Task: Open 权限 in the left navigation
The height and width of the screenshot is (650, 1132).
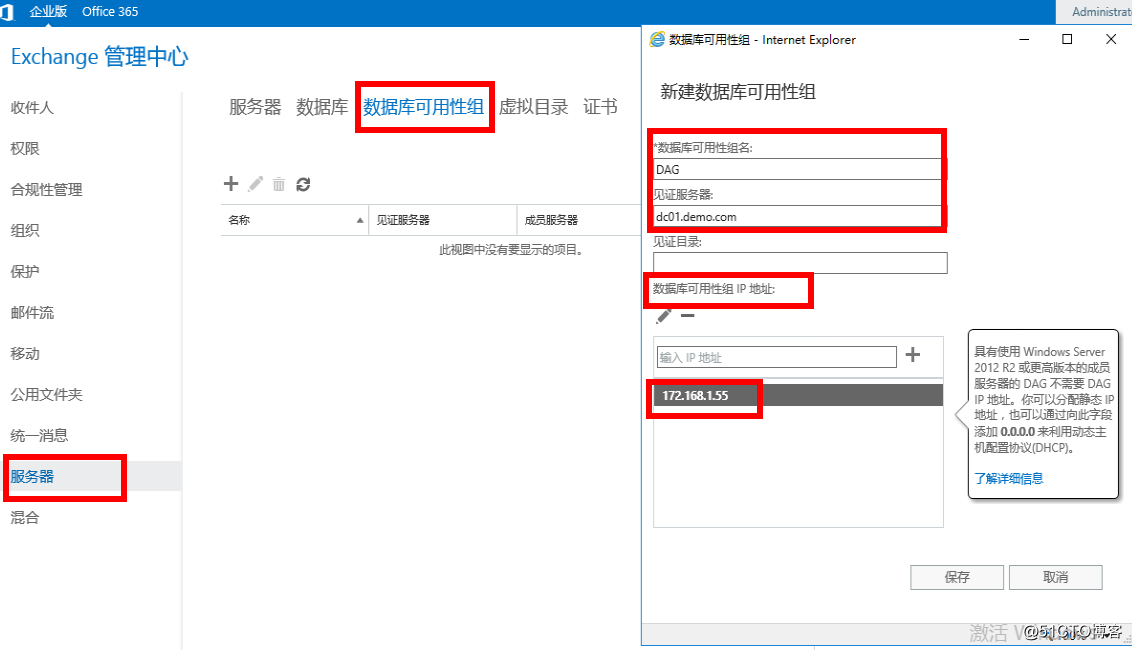Action: [25, 149]
